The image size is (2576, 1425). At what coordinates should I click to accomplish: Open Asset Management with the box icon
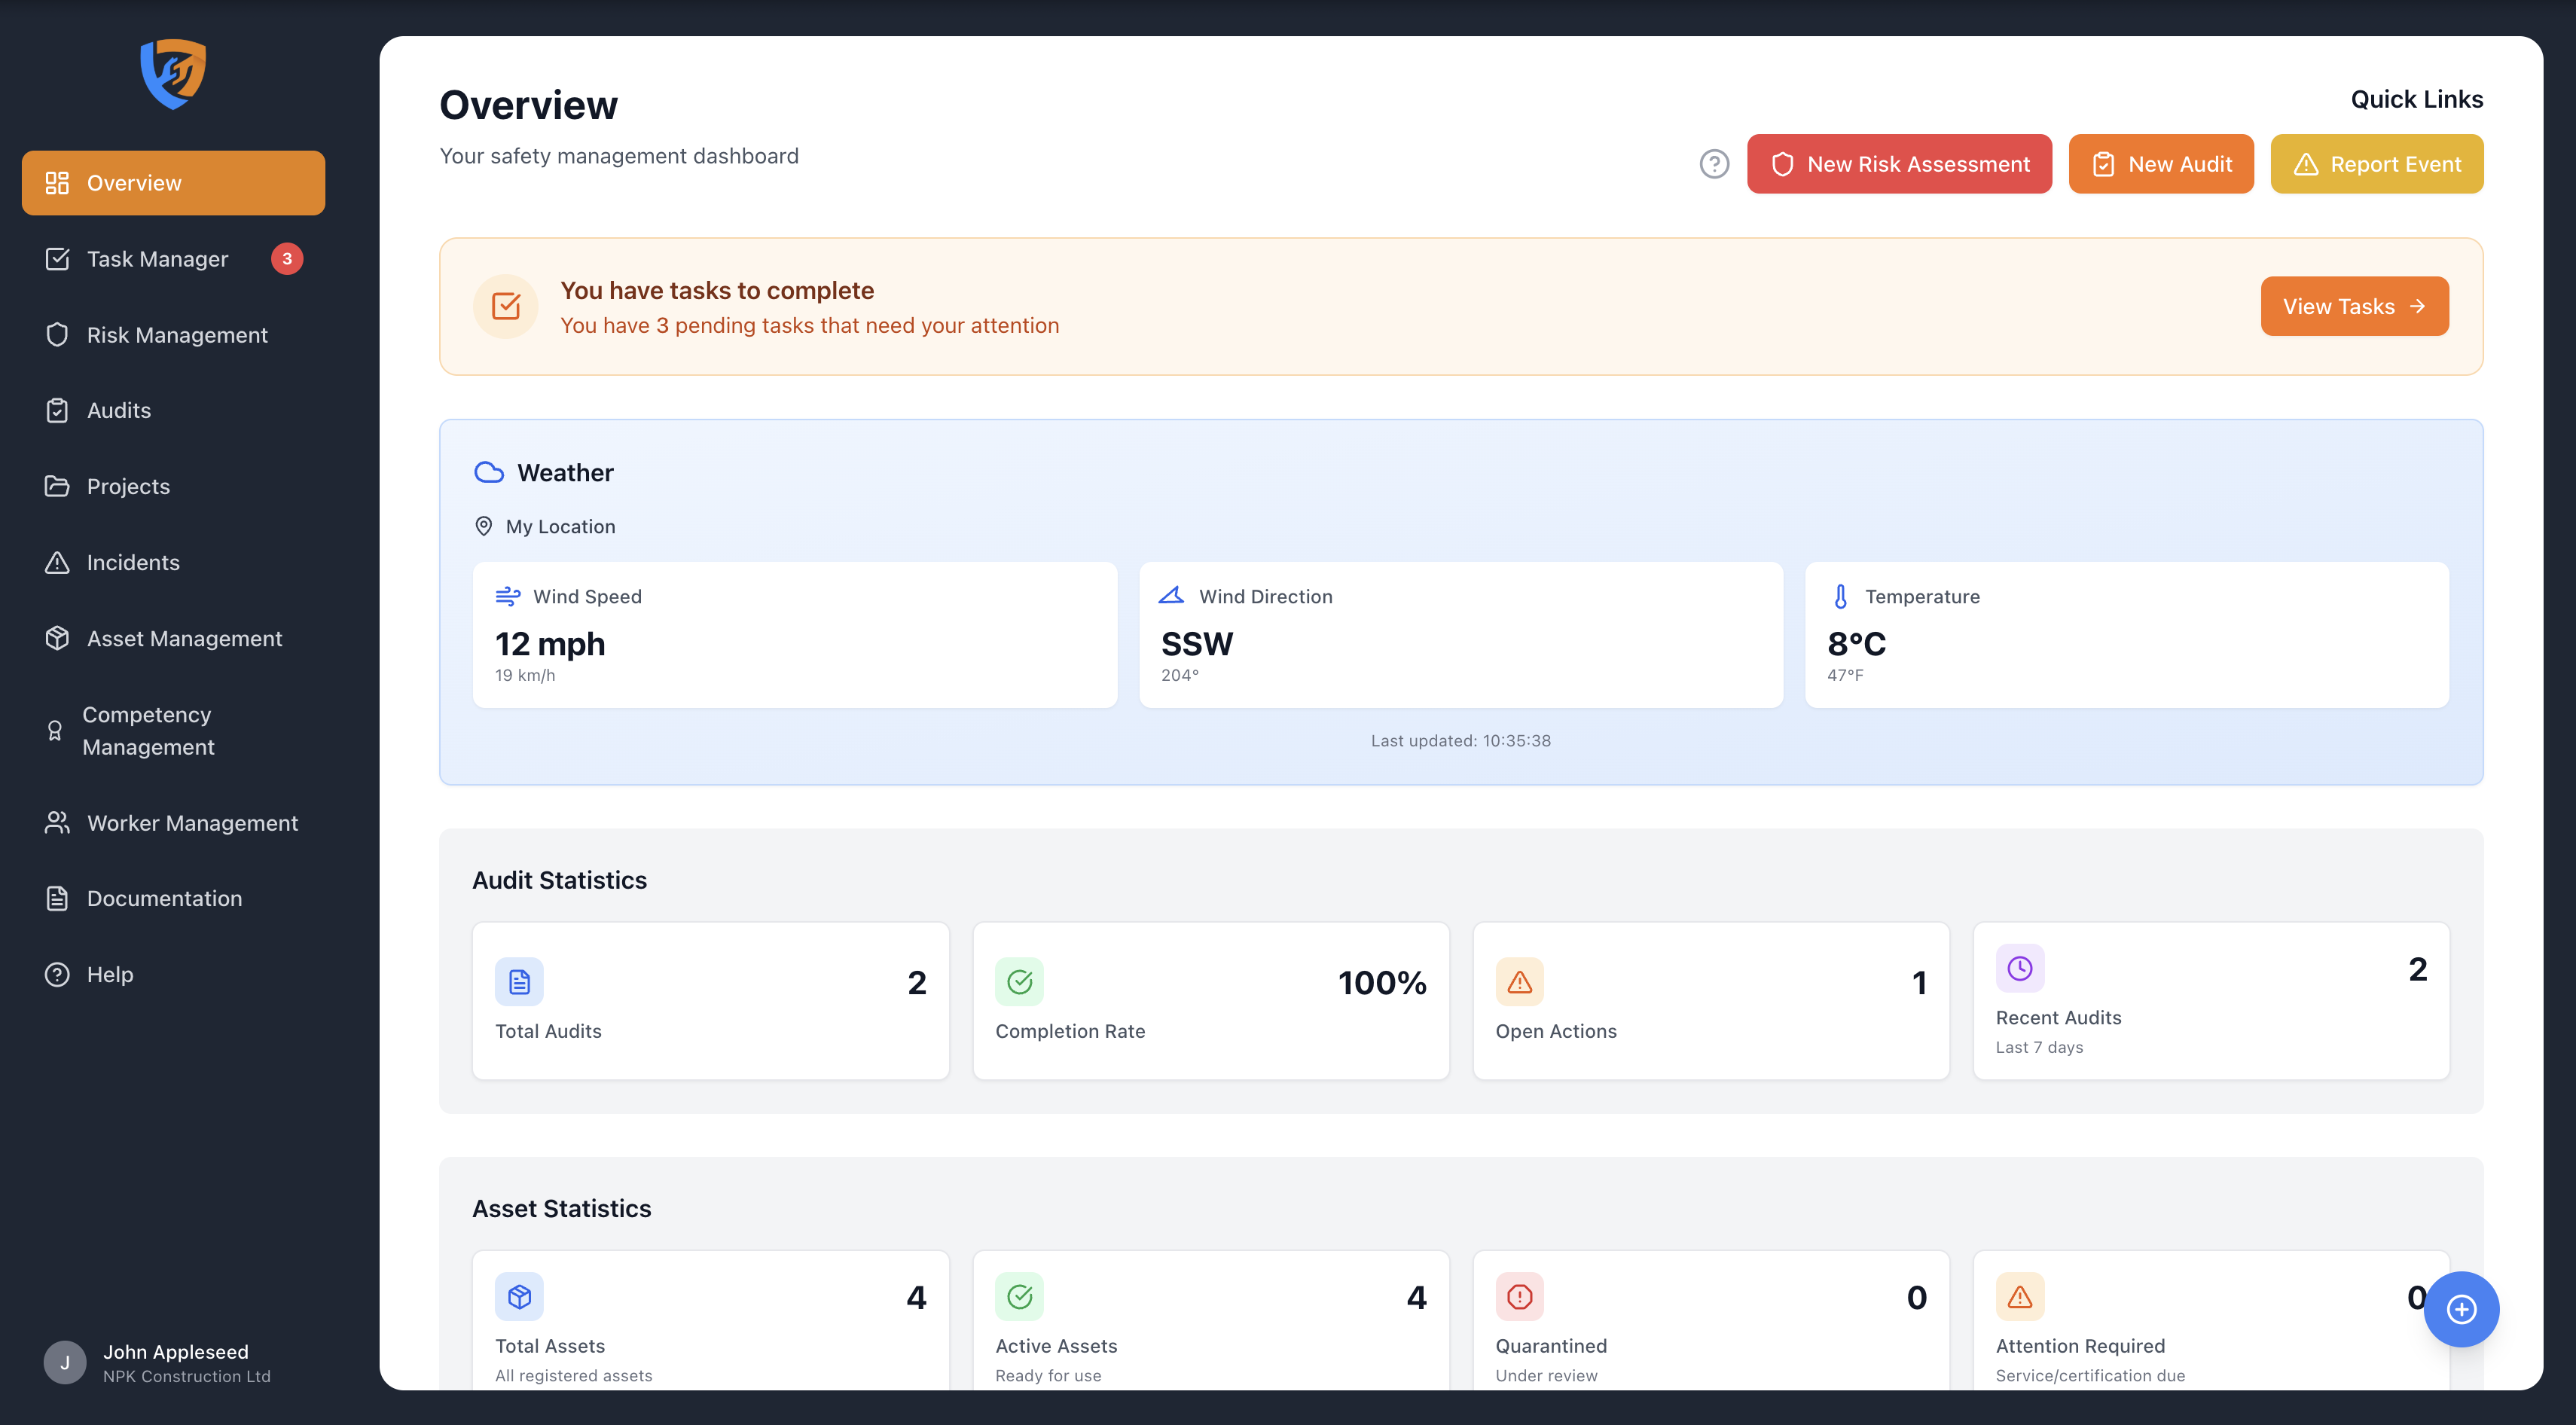pos(57,638)
